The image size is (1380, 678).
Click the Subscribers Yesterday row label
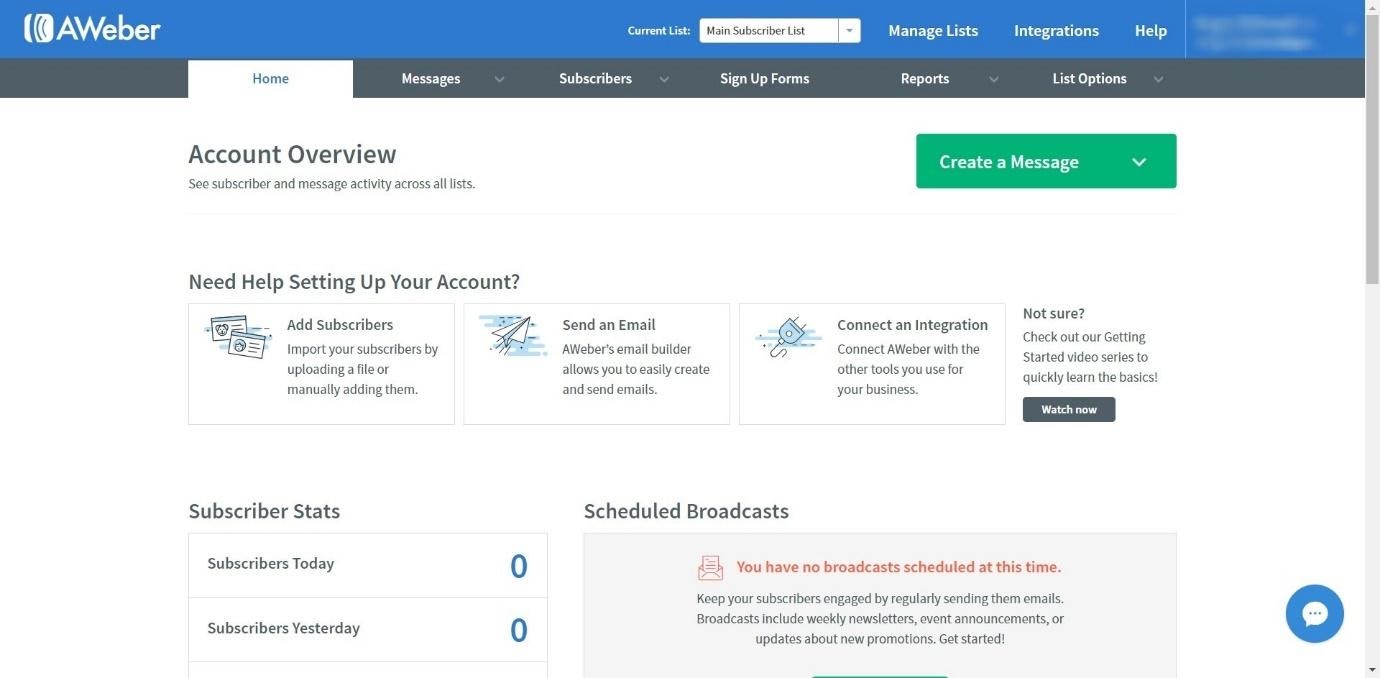tap(284, 628)
